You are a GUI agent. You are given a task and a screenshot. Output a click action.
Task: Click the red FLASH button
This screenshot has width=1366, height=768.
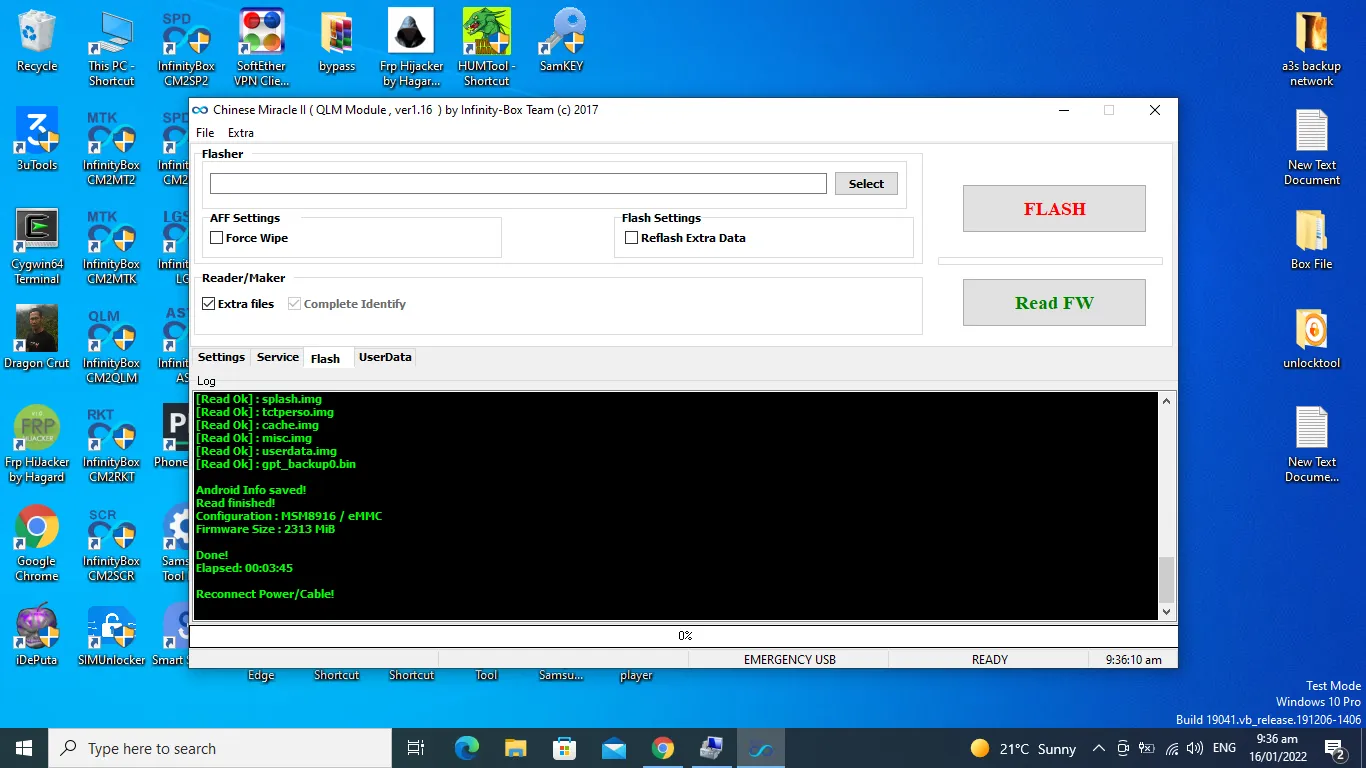tap(1054, 209)
